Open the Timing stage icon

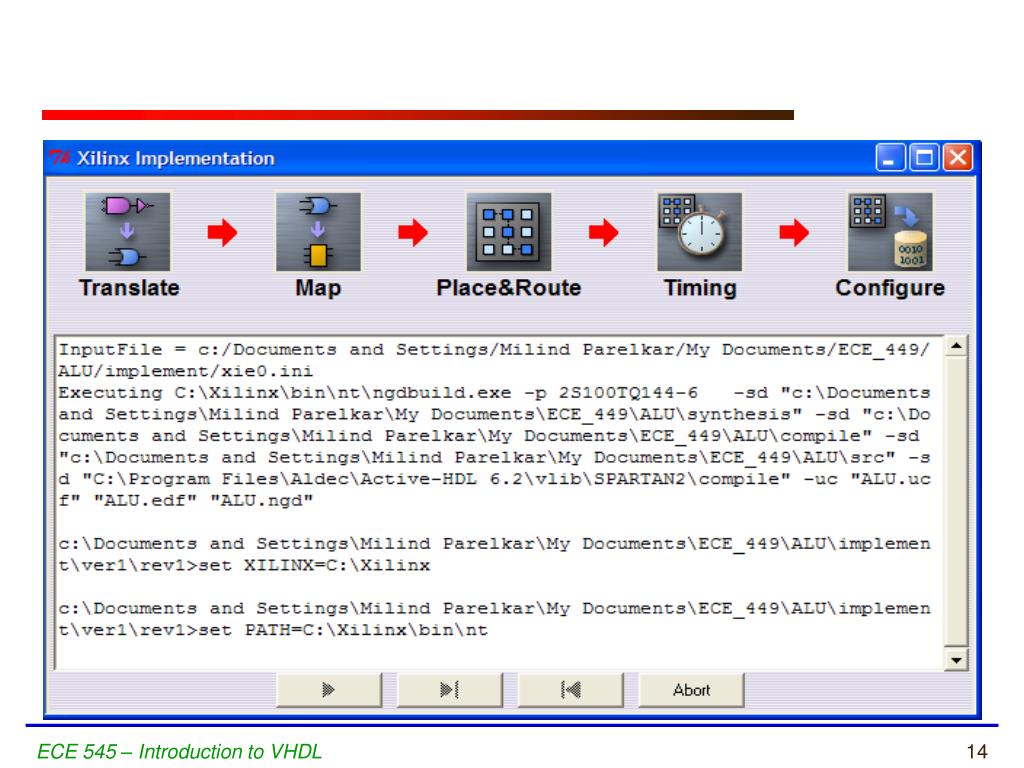699,232
